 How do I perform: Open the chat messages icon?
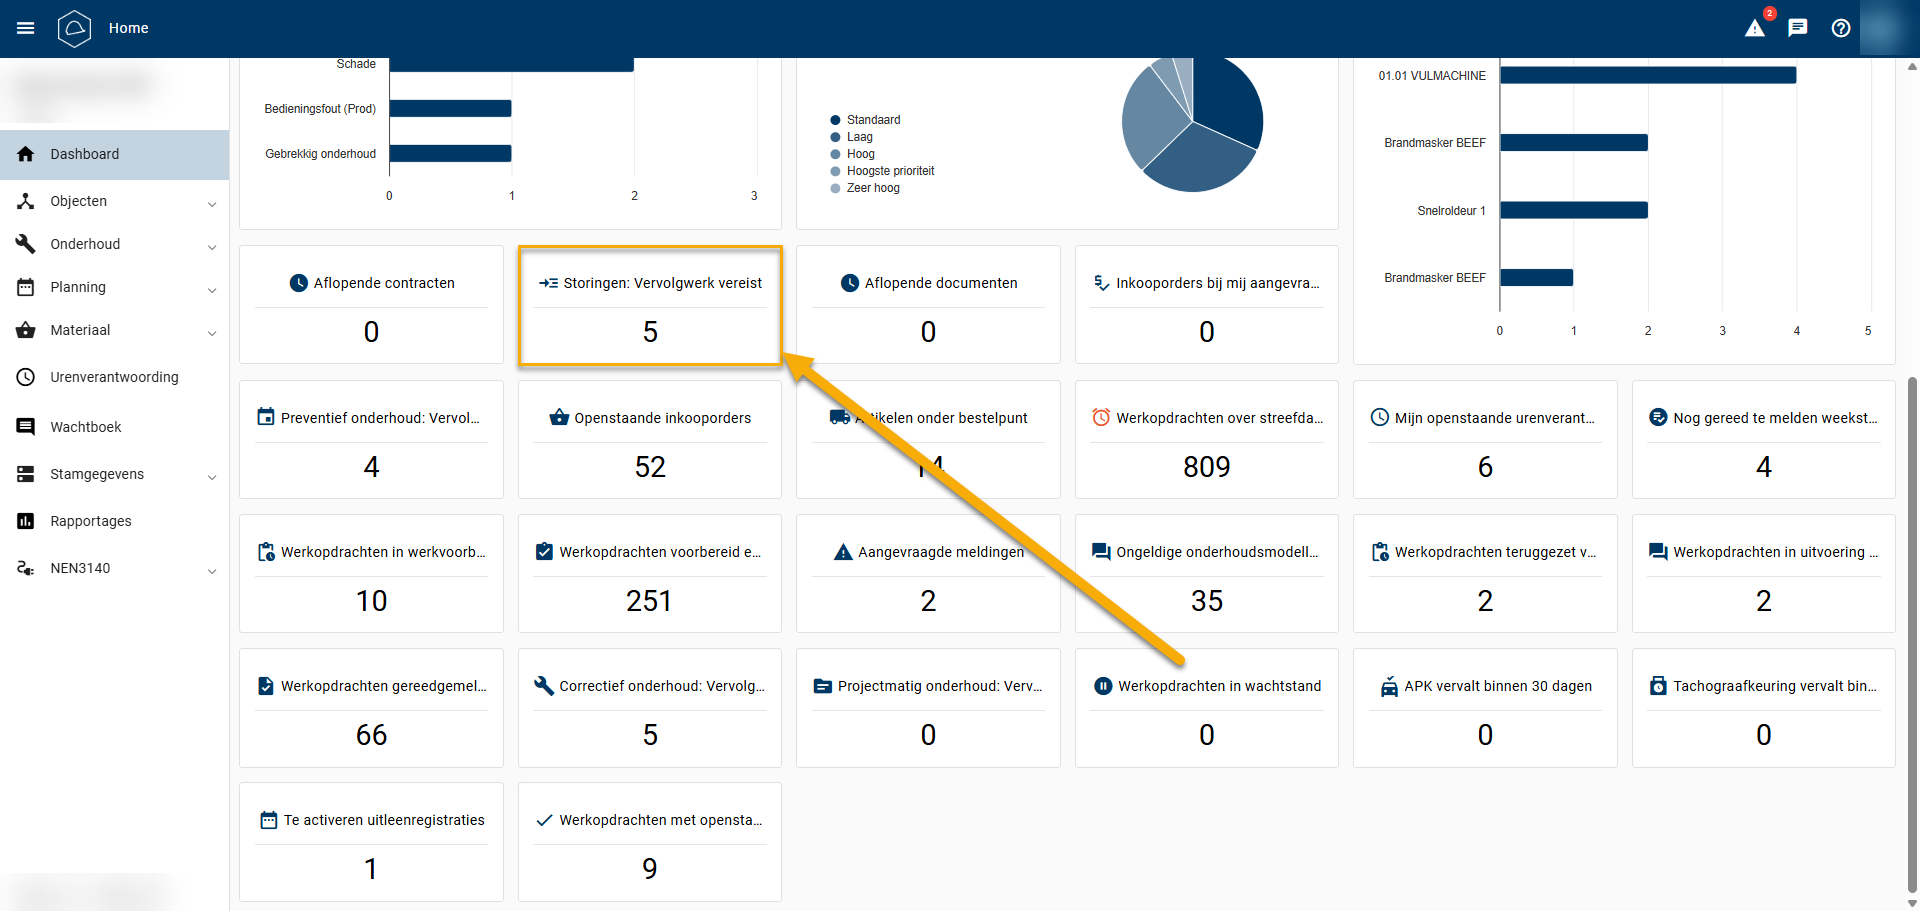tap(1798, 28)
